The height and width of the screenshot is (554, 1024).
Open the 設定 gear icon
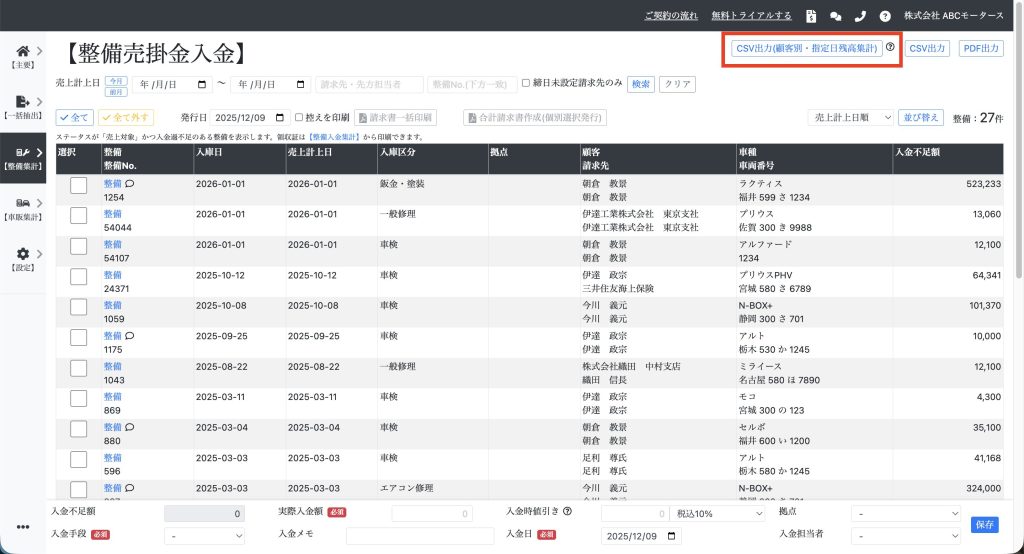click(22, 254)
